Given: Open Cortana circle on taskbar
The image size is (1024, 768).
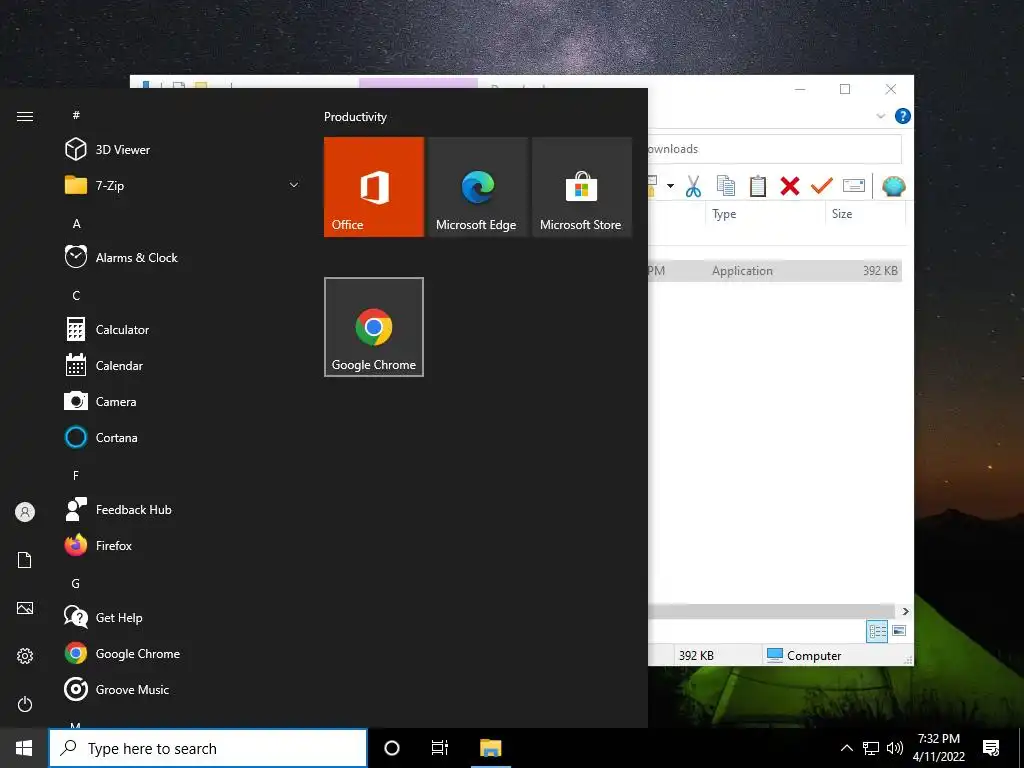Looking at the screenshot, I should point(392,748).
